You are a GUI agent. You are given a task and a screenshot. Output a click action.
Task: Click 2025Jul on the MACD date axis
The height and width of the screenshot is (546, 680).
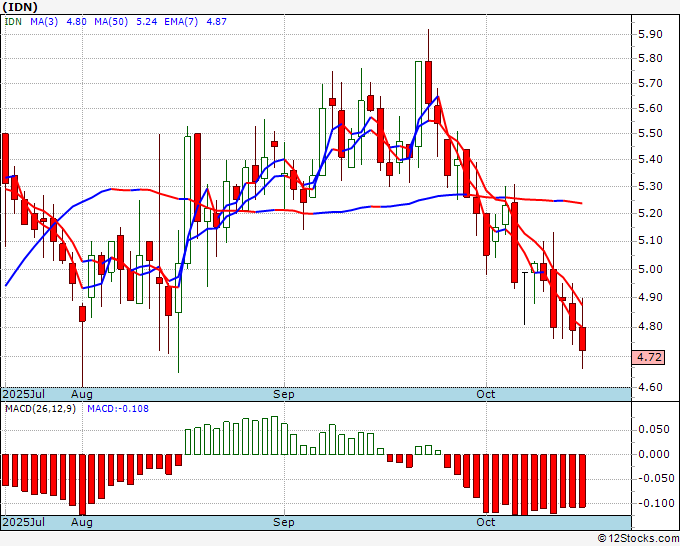click(x=24, y=522)
